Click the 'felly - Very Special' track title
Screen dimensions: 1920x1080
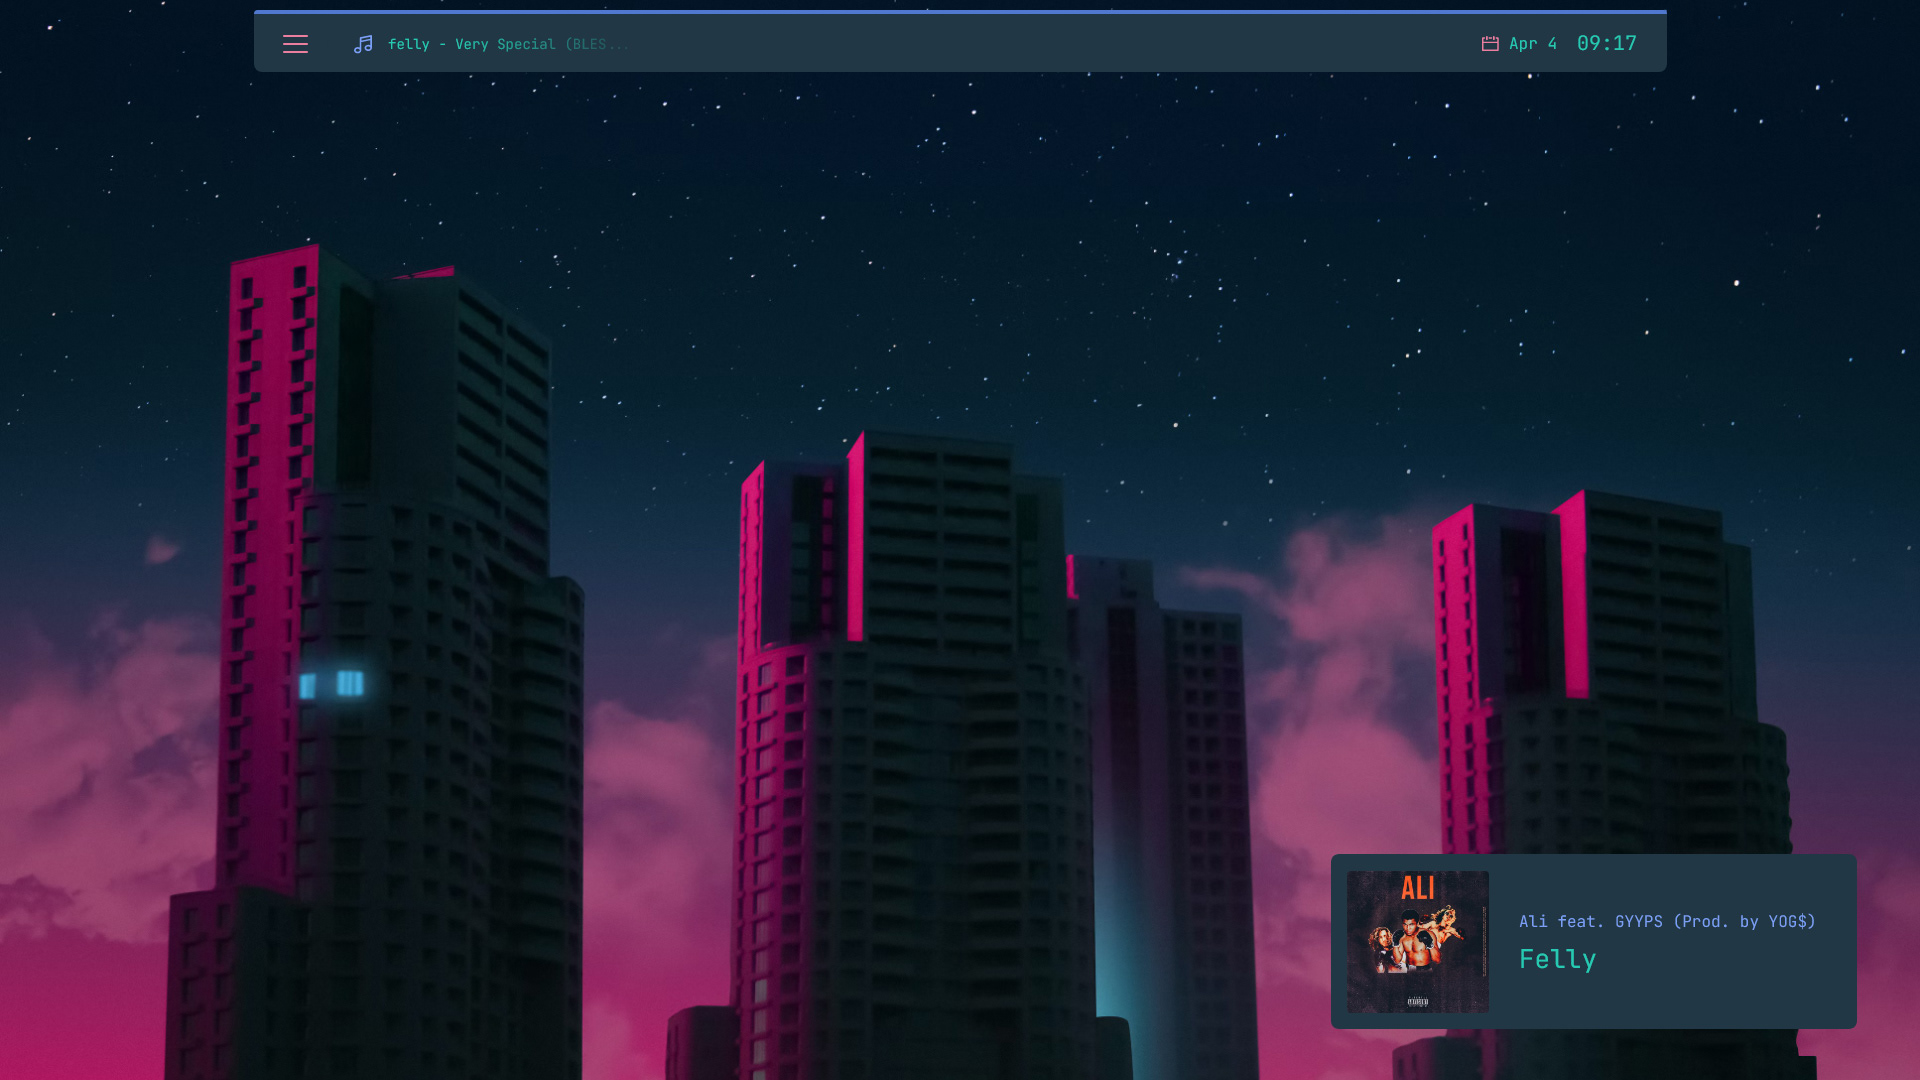click(x=471, y=44)
